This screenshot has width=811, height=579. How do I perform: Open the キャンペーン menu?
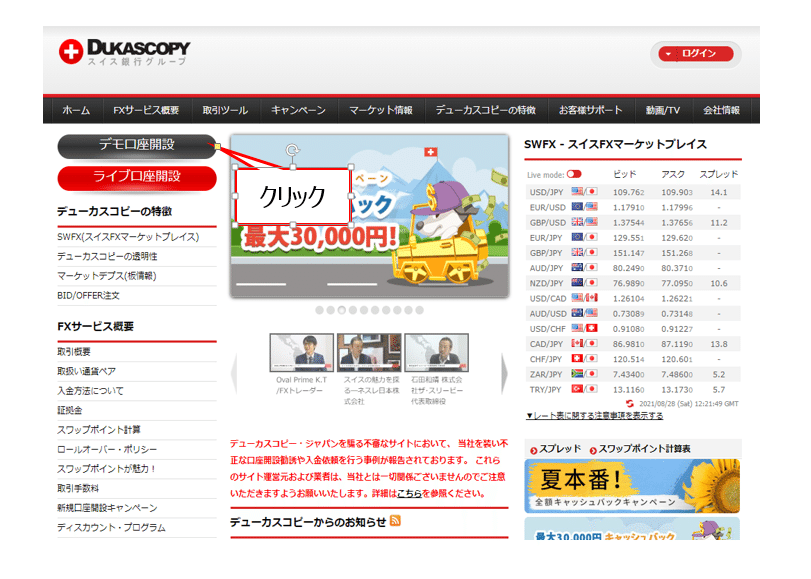point(298,110)
